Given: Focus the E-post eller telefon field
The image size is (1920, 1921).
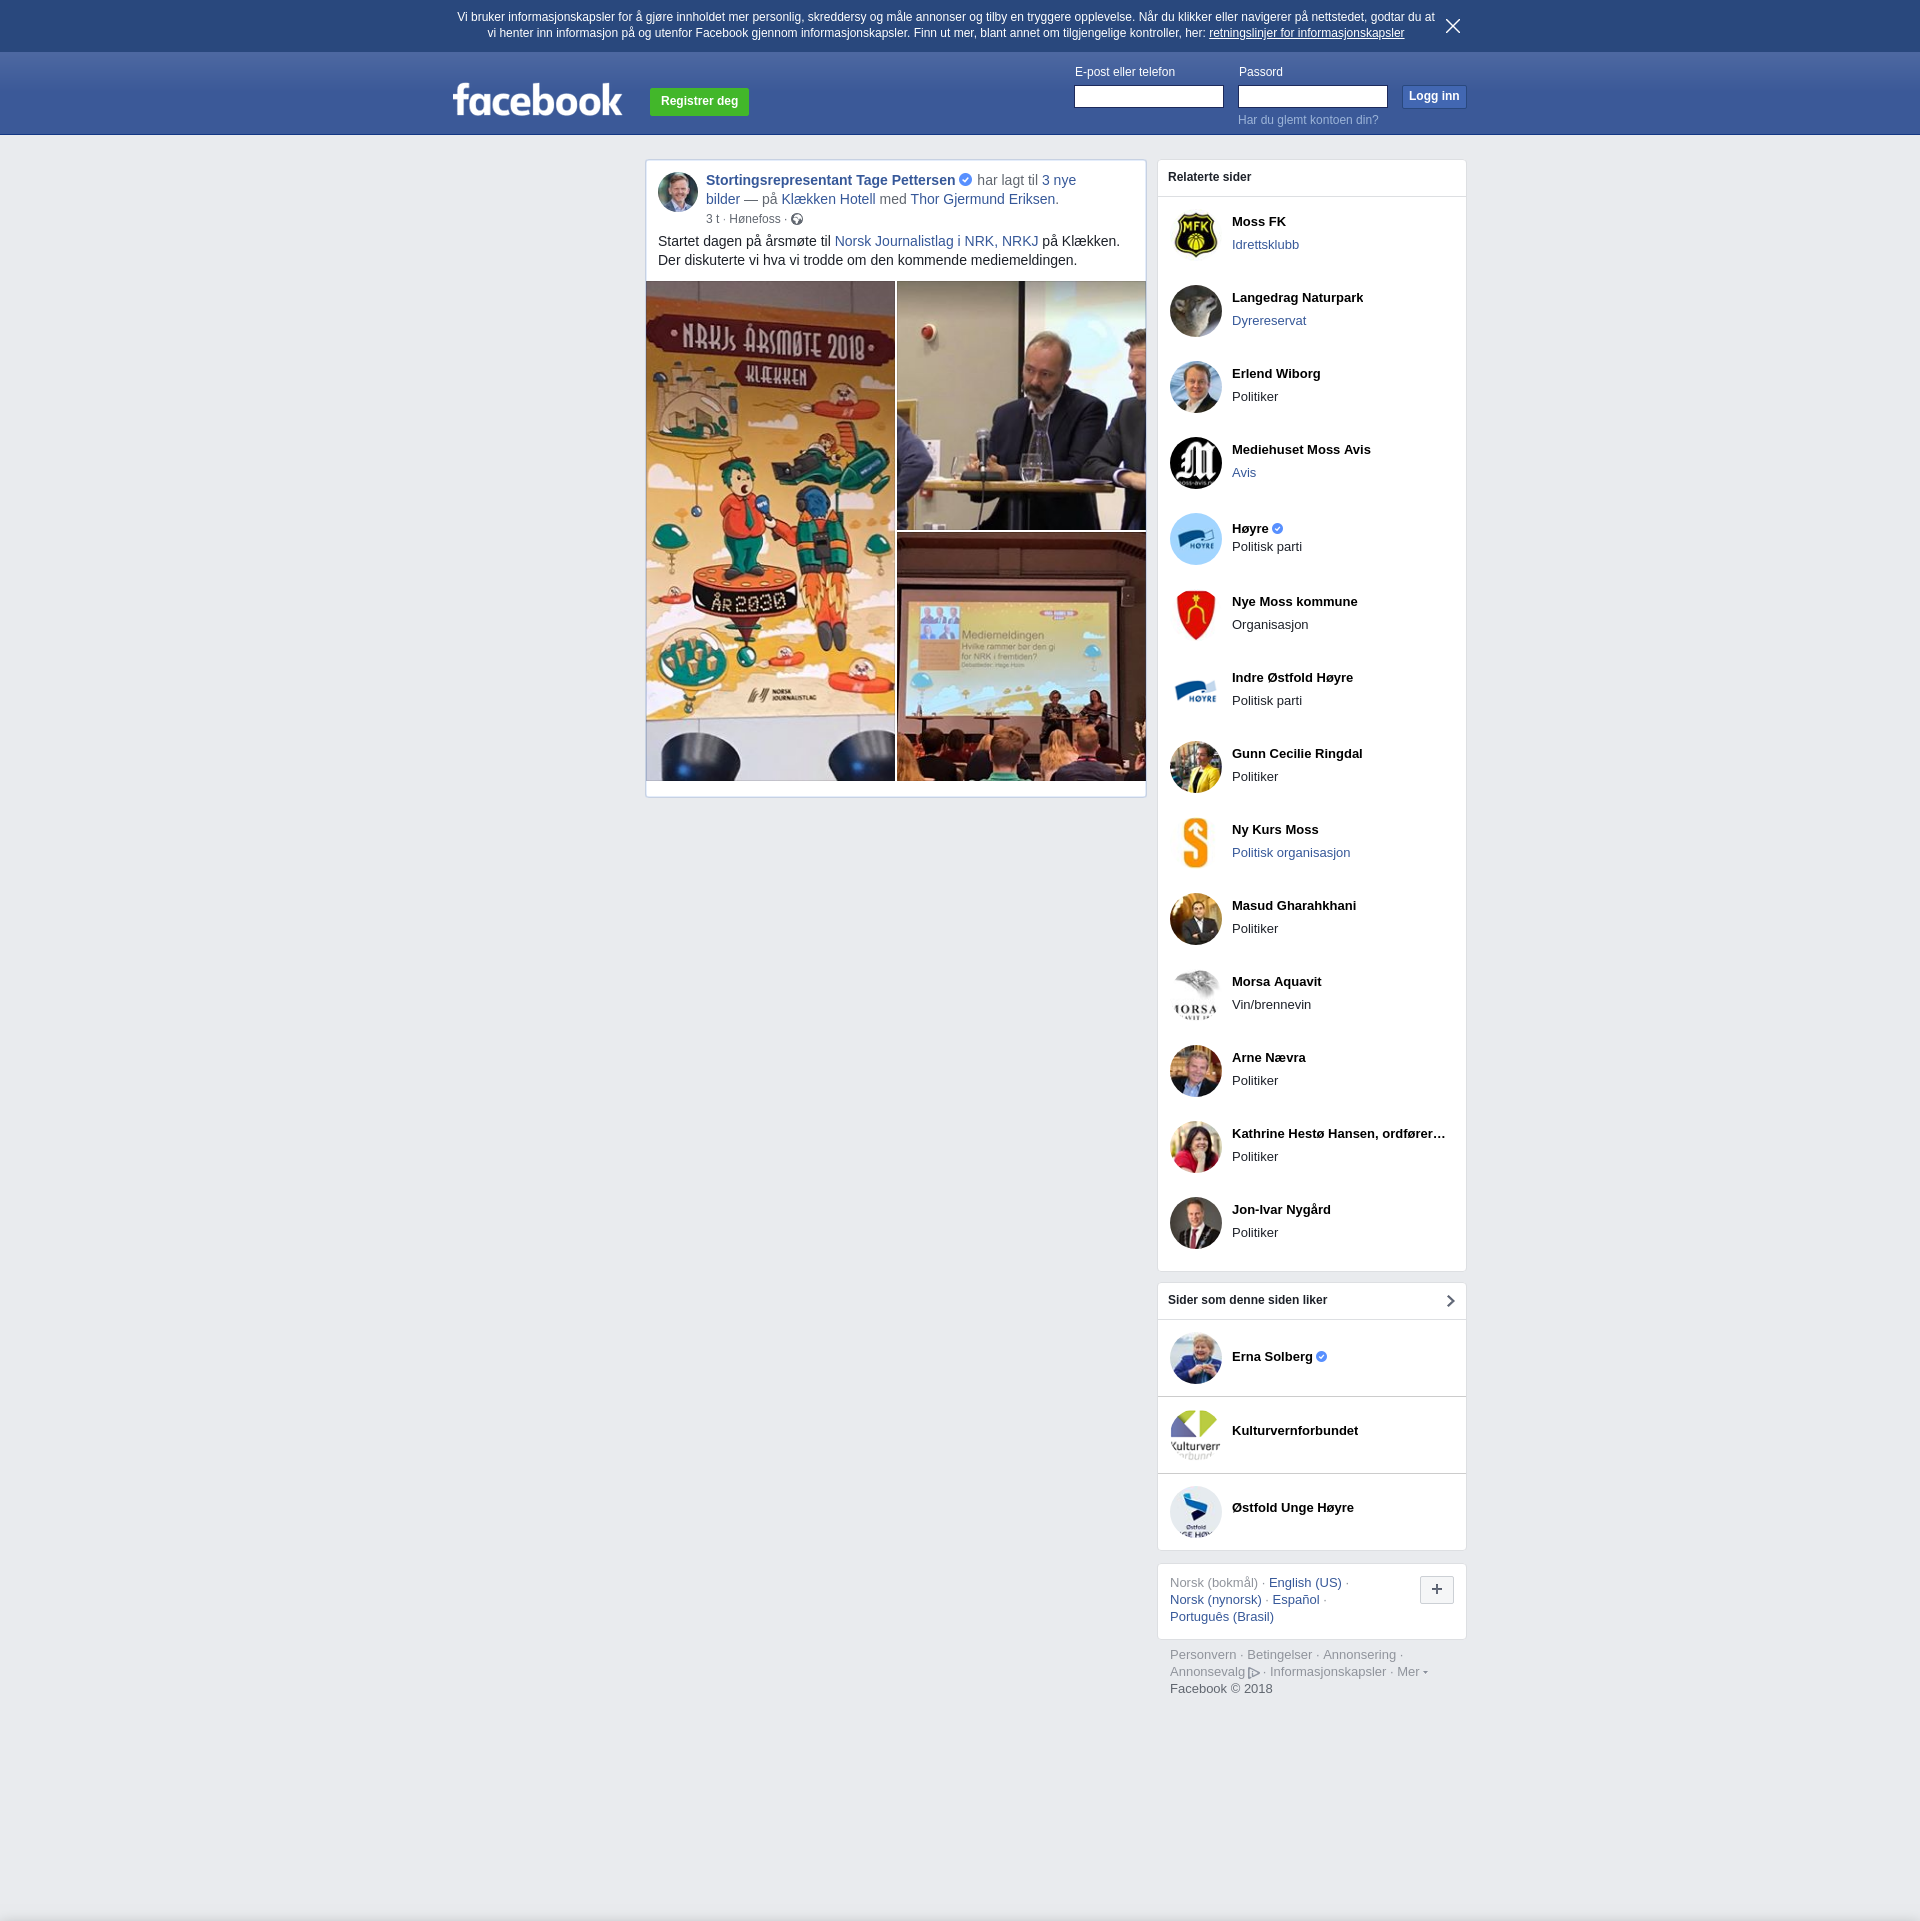Looking at the screenshot, I should 1148,96.
